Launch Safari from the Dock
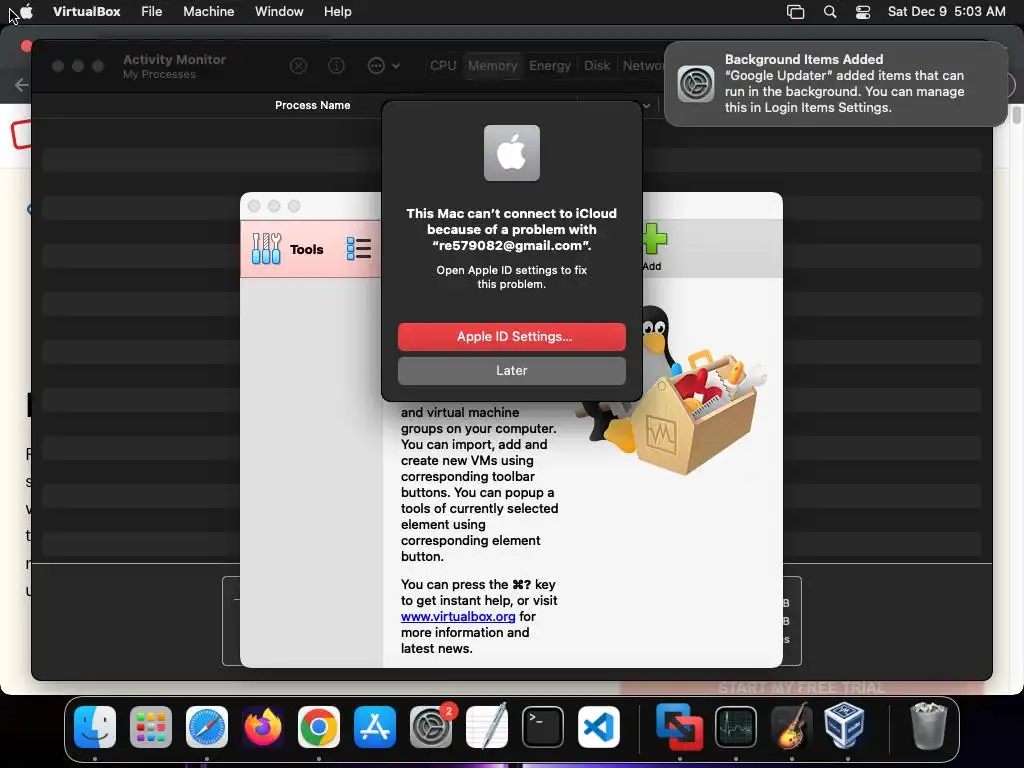The image size is (1024, 768). tap(207, 727)
